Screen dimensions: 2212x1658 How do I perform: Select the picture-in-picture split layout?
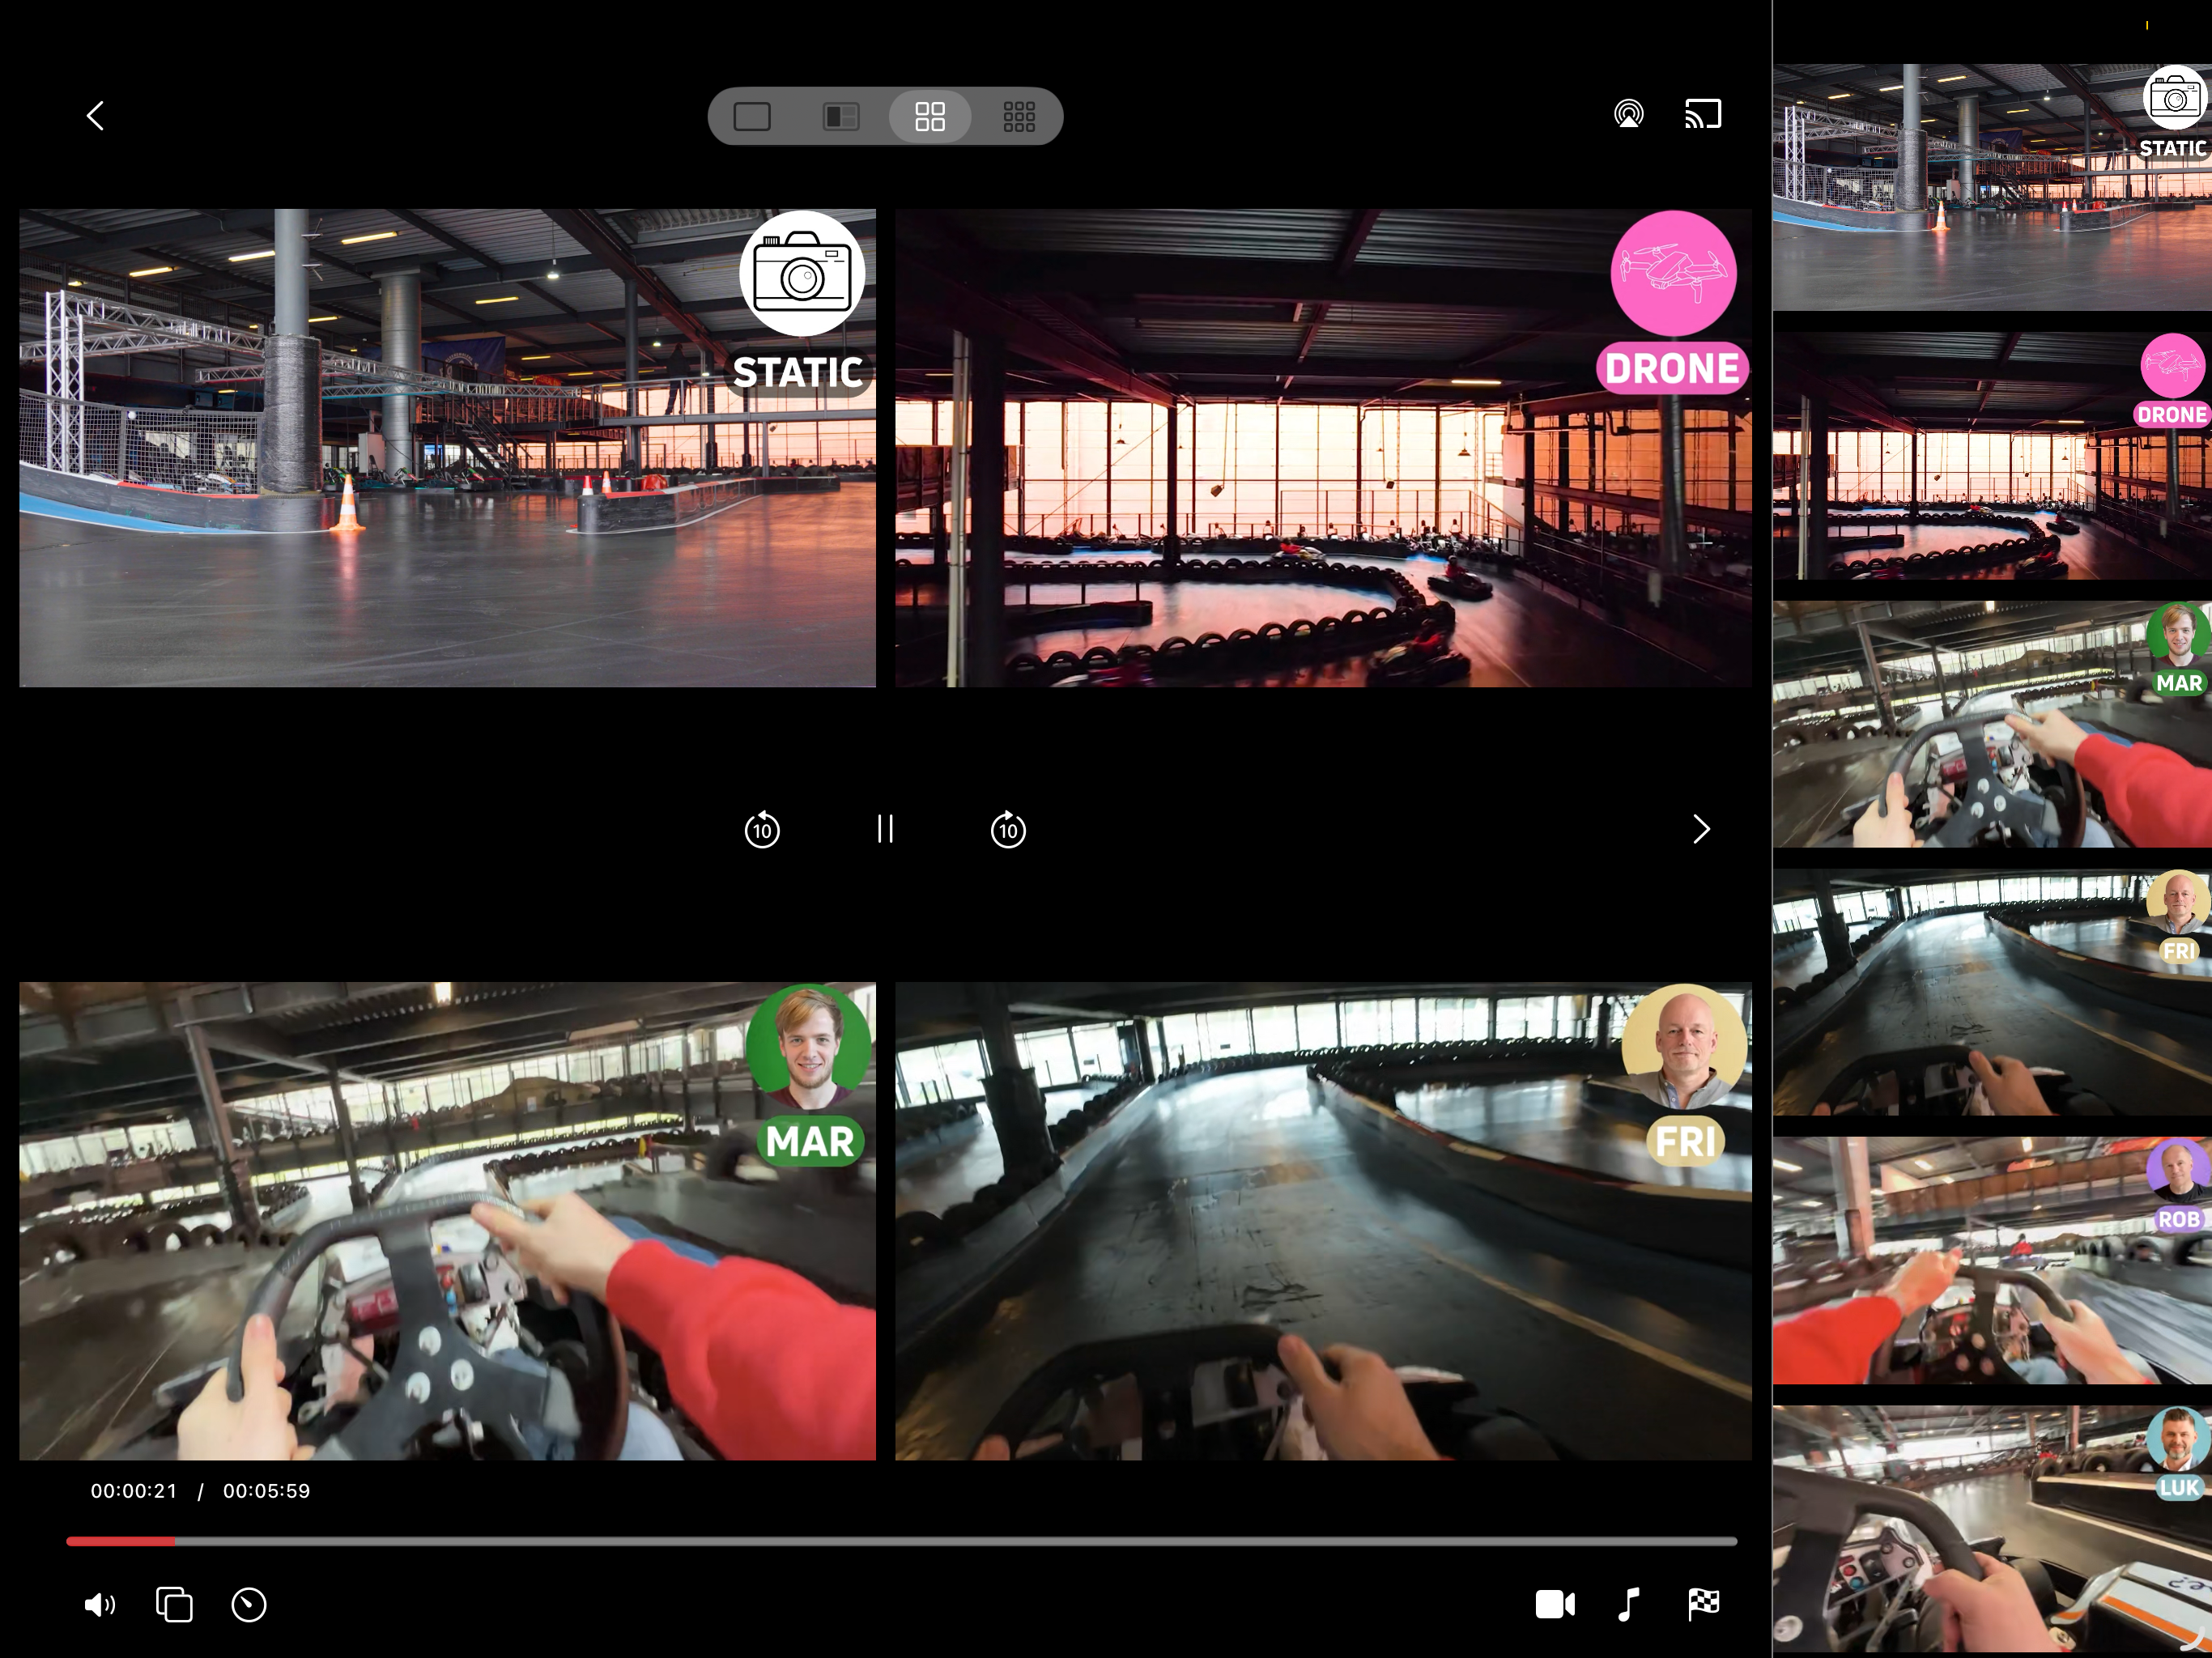tap(841, 117)
